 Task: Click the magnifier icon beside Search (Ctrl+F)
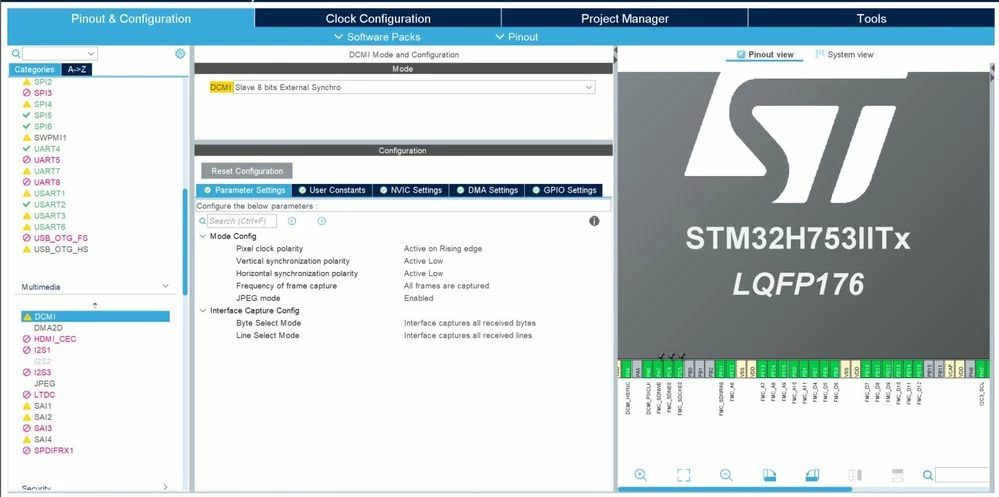coord(203,221)
